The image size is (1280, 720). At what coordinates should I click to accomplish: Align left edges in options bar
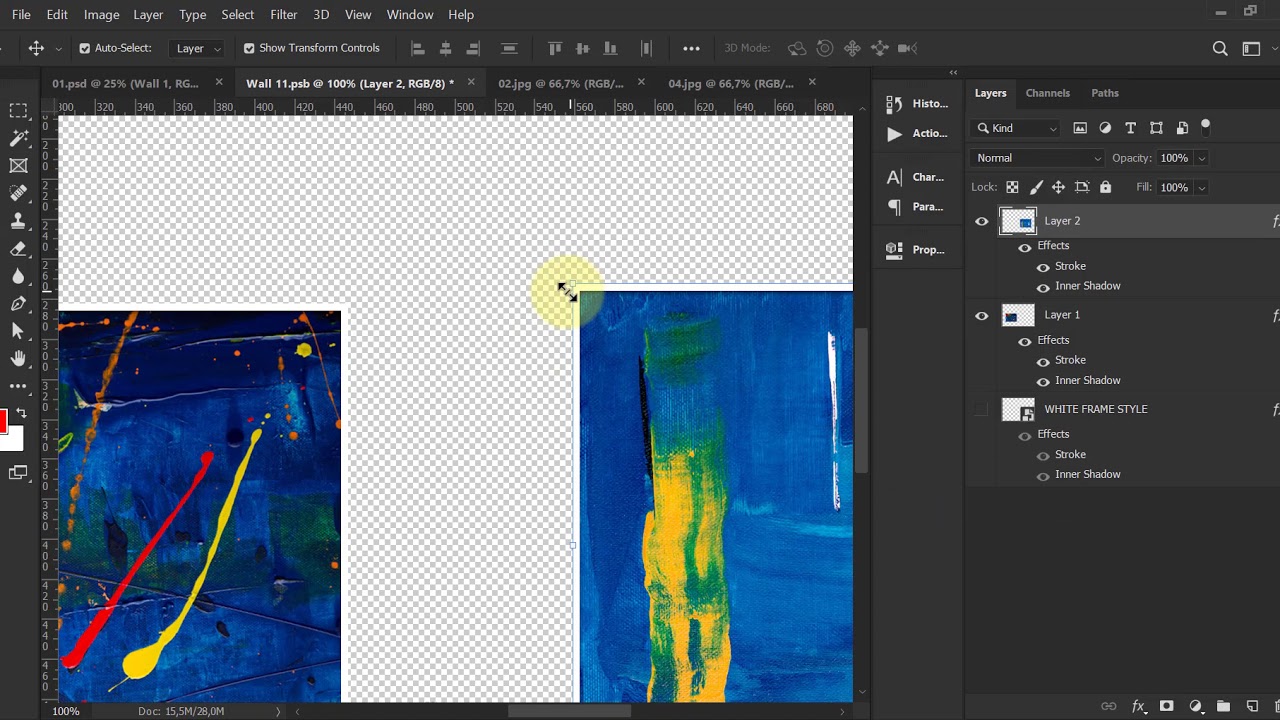[418, 48]
